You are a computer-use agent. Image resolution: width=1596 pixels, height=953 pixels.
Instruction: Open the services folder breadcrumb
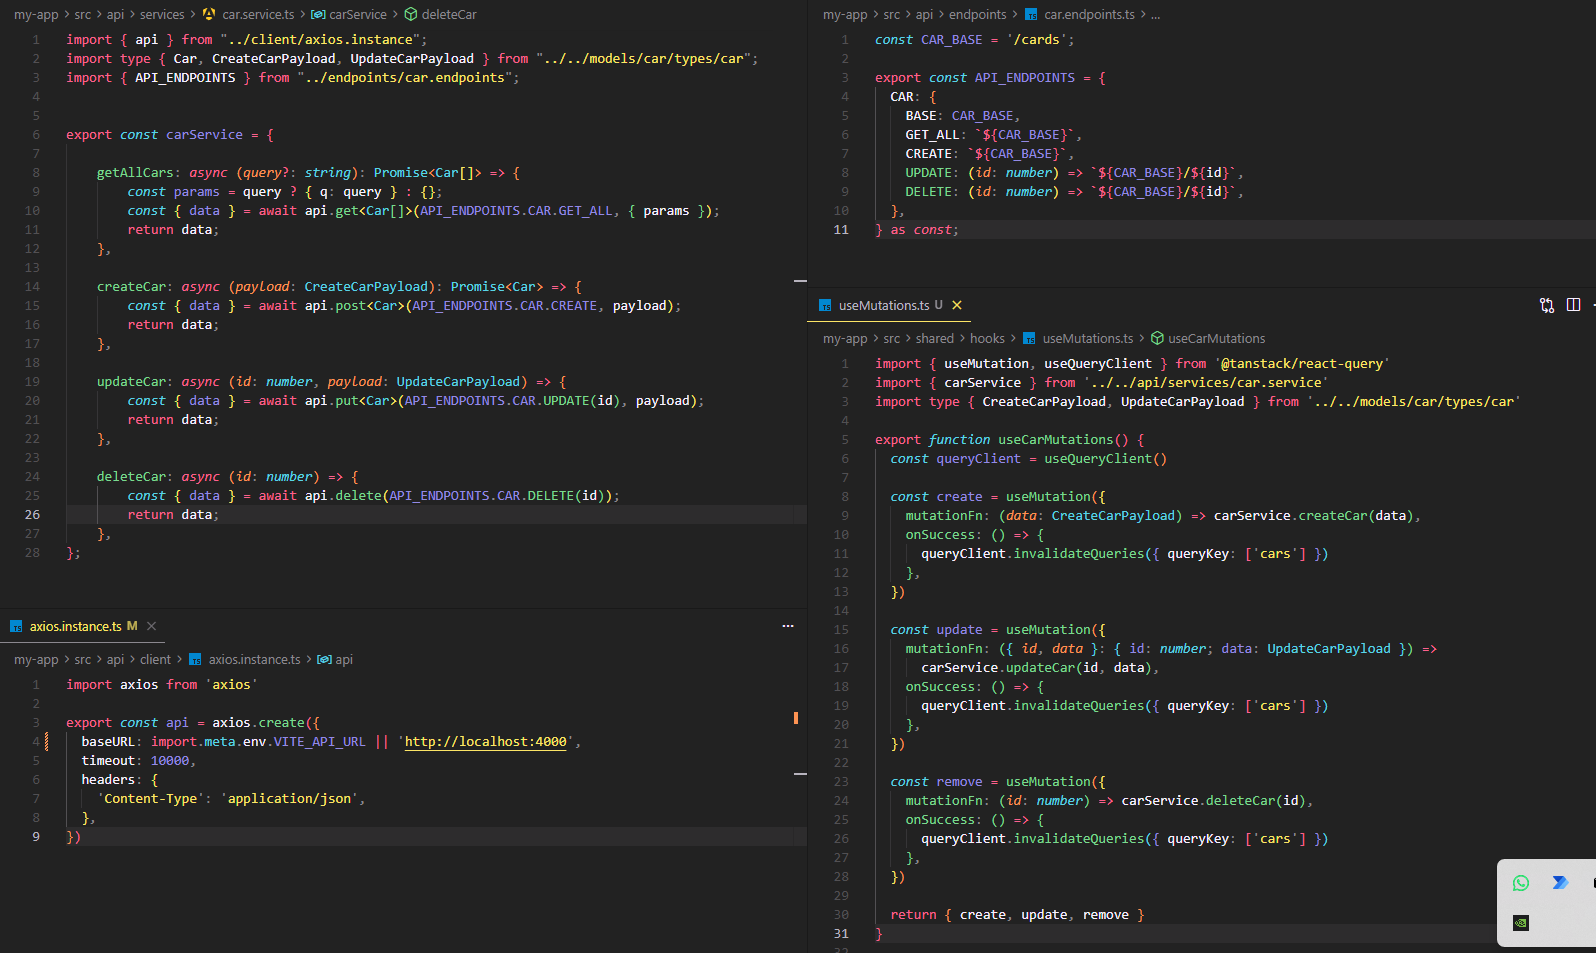coord(162,14)
